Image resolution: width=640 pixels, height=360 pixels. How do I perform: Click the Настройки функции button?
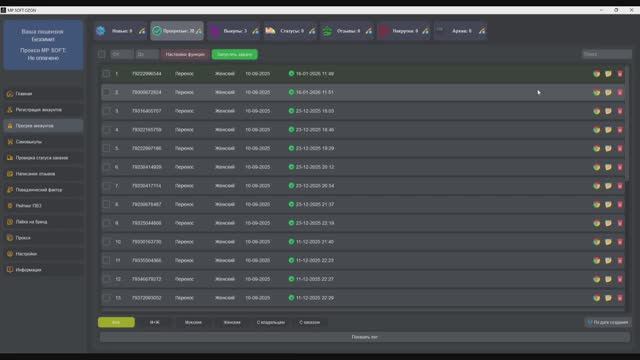pyautogui.click(x=185, y=54)
